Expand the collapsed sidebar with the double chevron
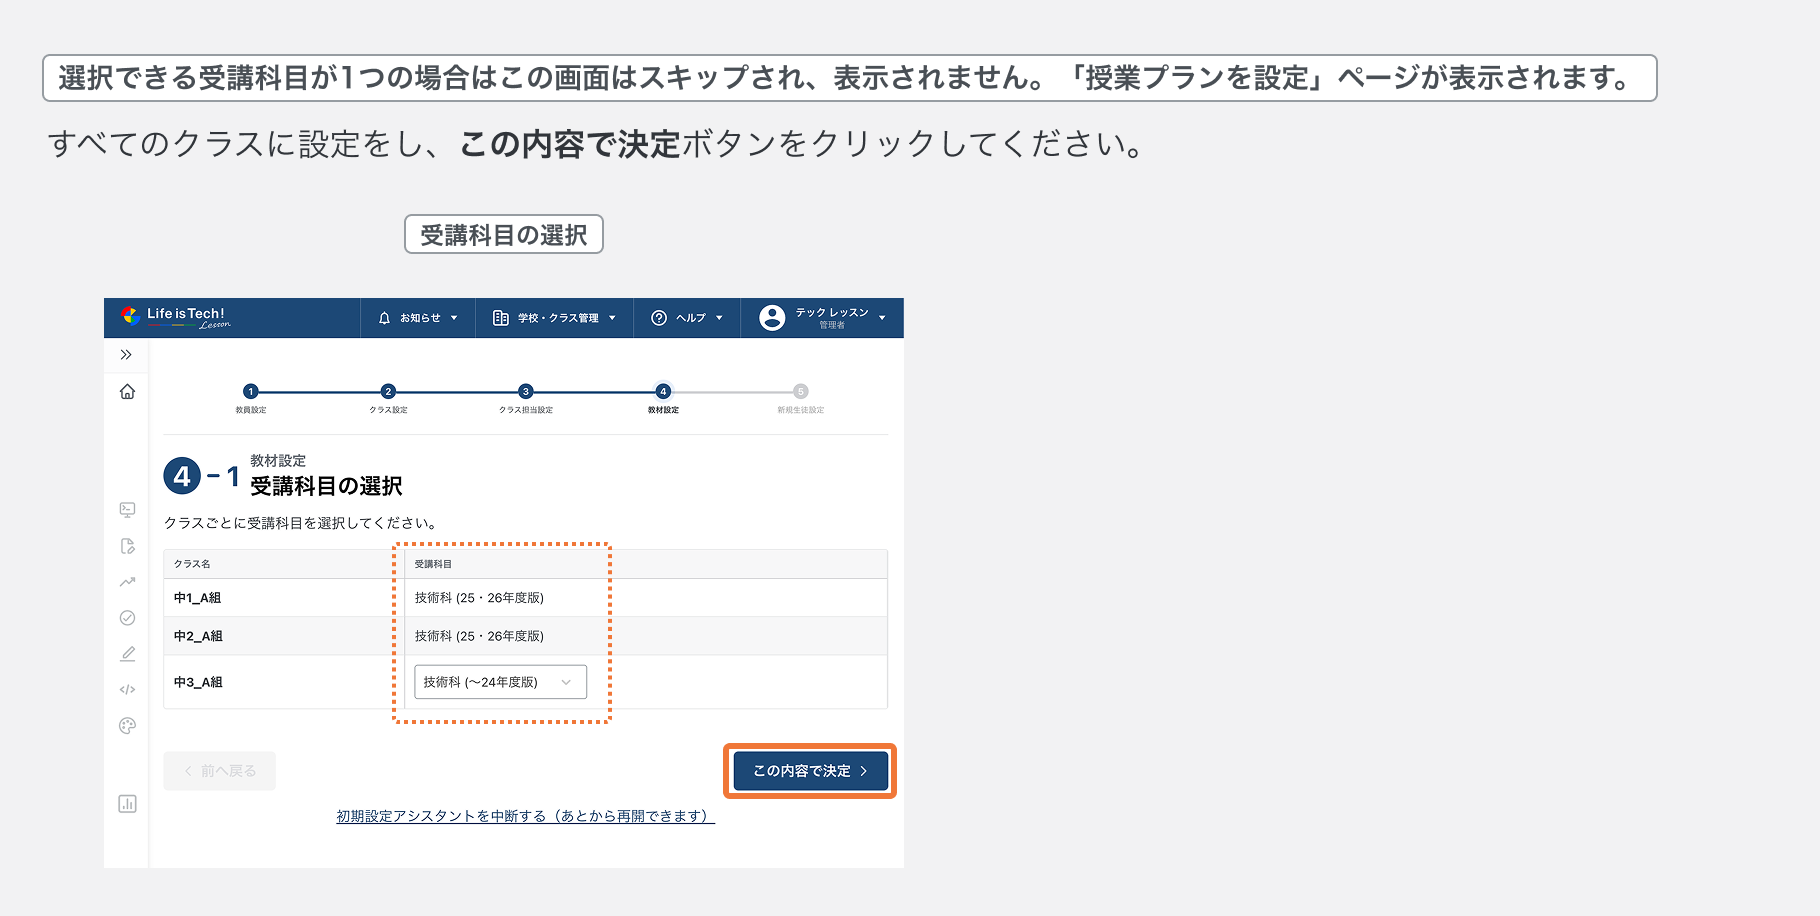1820x916 pixels. [127, 354]
